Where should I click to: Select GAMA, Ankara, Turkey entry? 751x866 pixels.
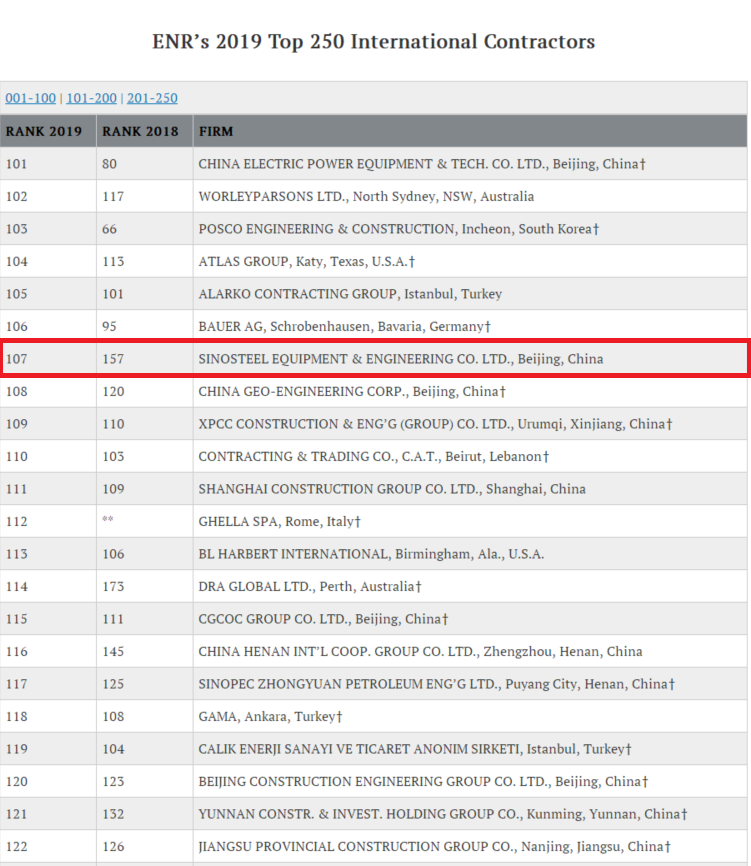[x=271, y=717]
